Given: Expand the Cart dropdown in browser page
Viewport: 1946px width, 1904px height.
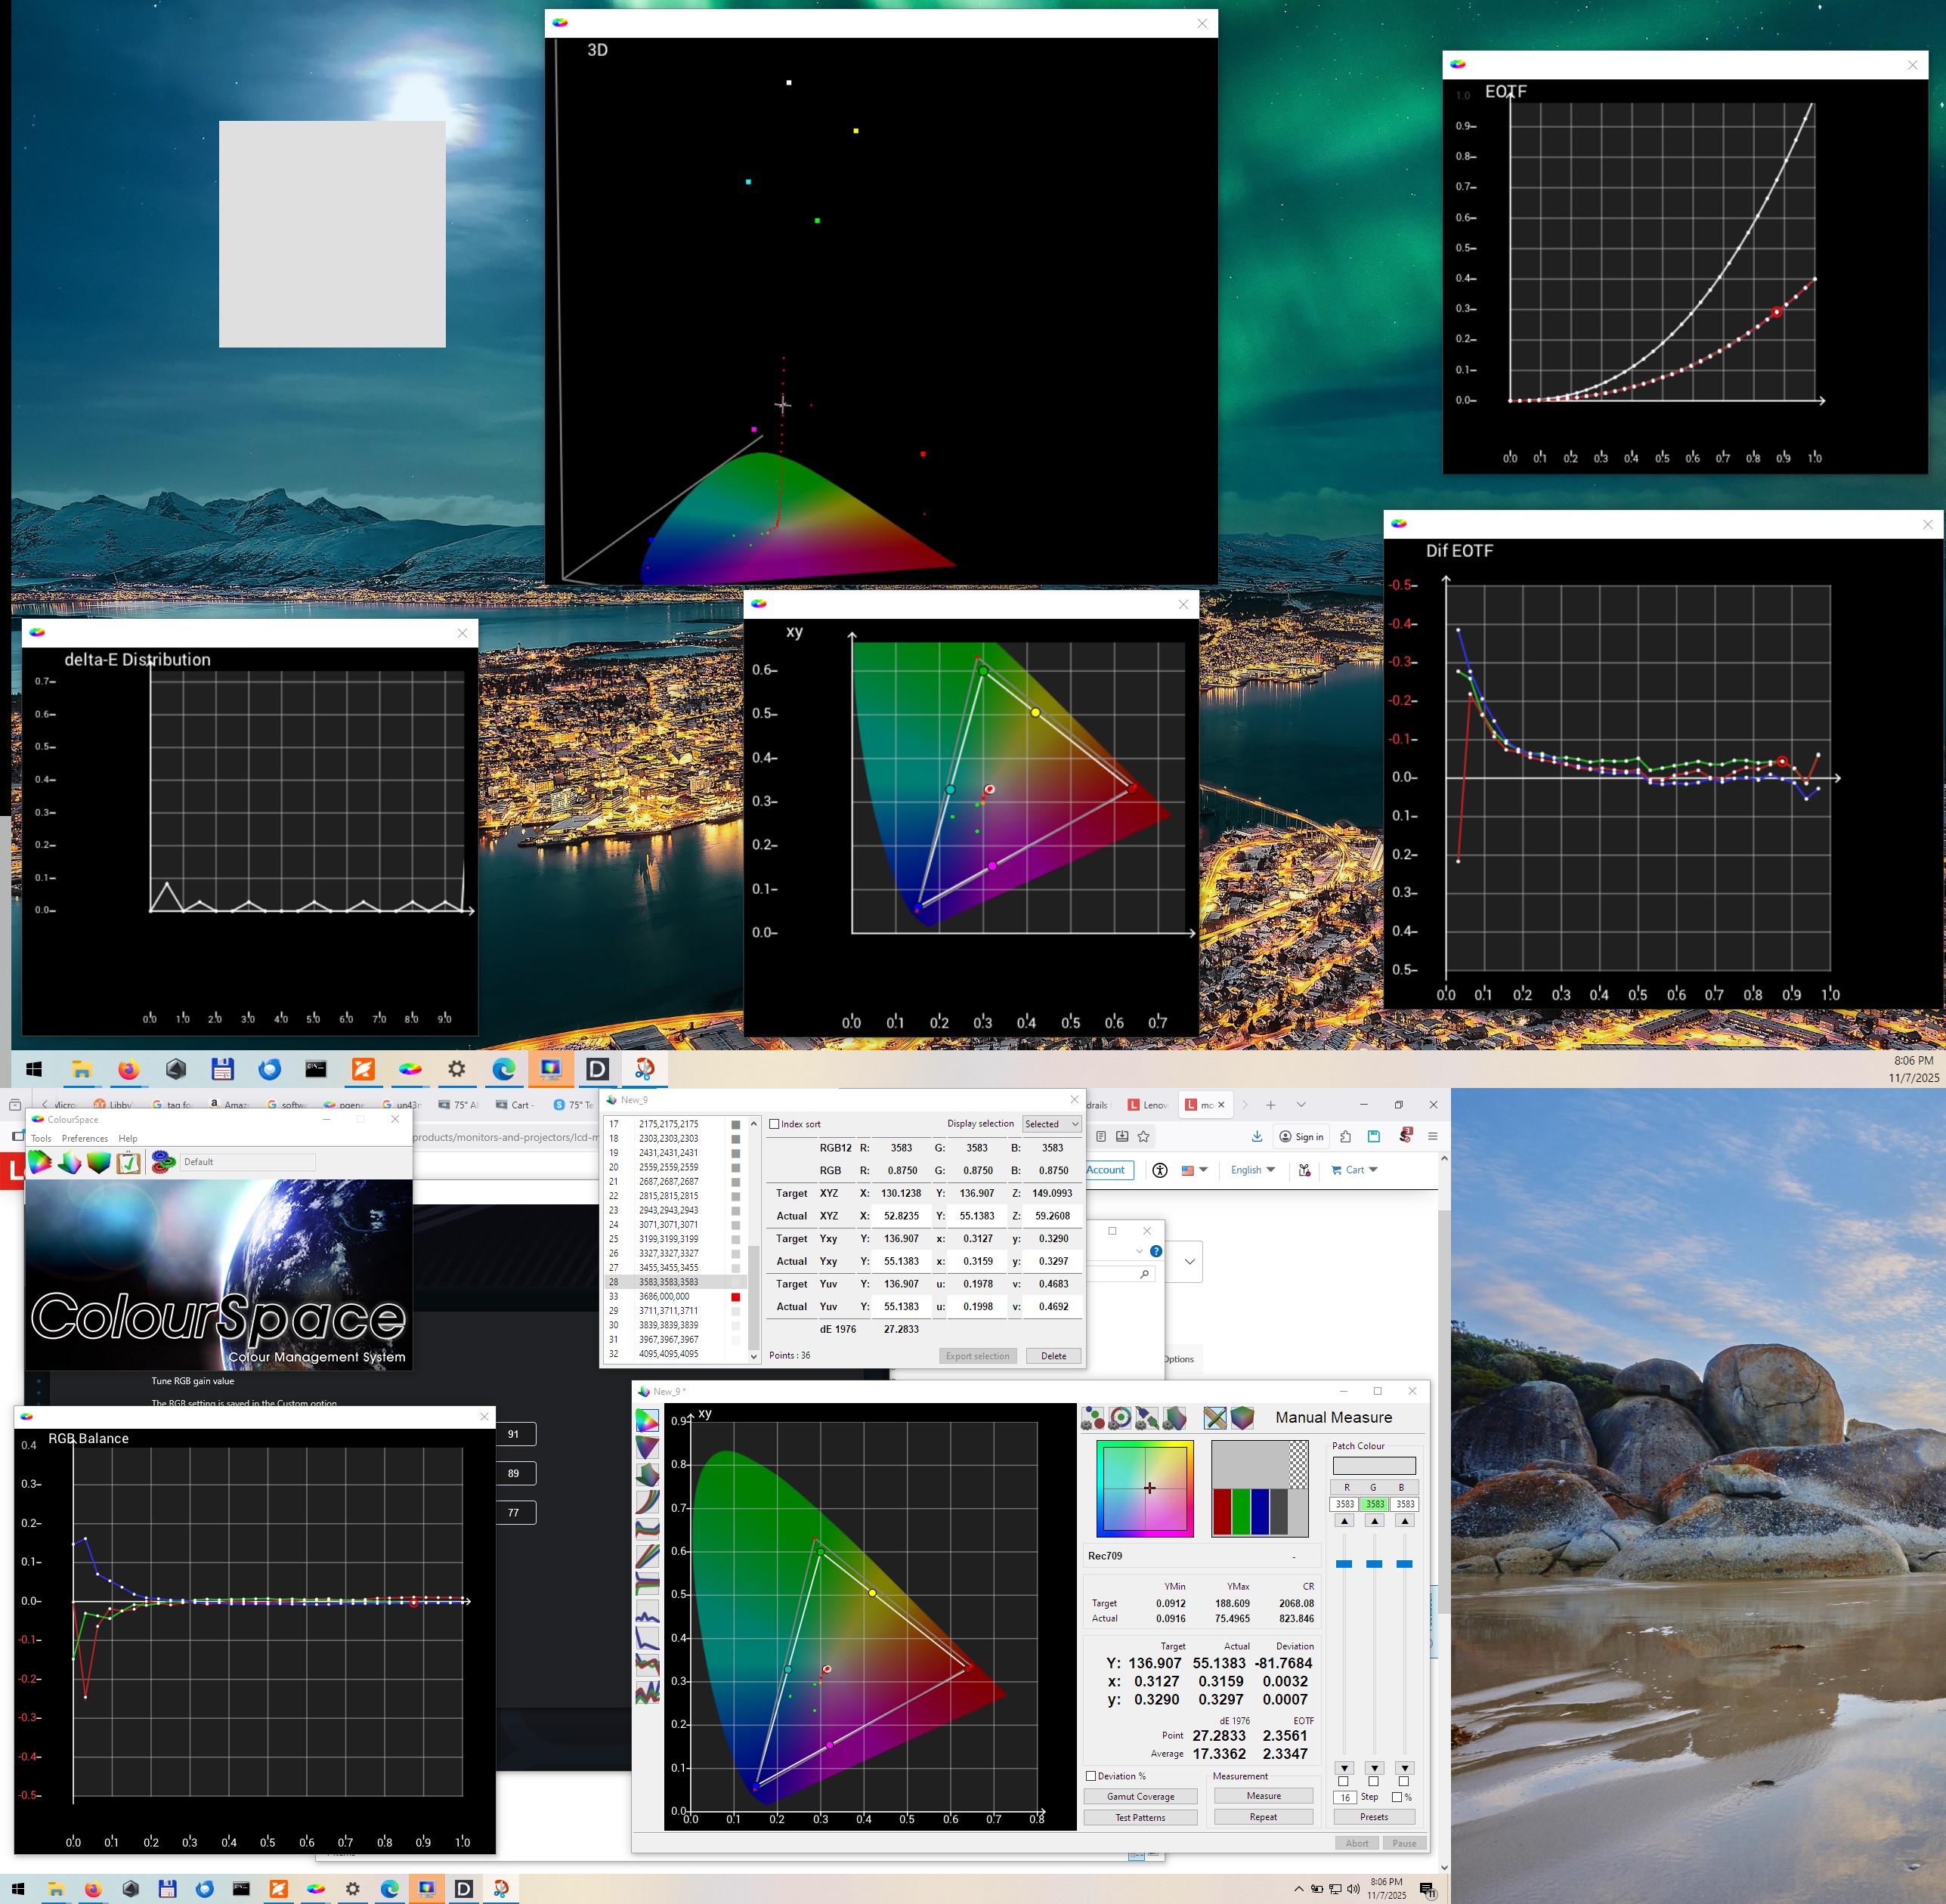Looking at the screenshot, I should tap(1355, 1170).
